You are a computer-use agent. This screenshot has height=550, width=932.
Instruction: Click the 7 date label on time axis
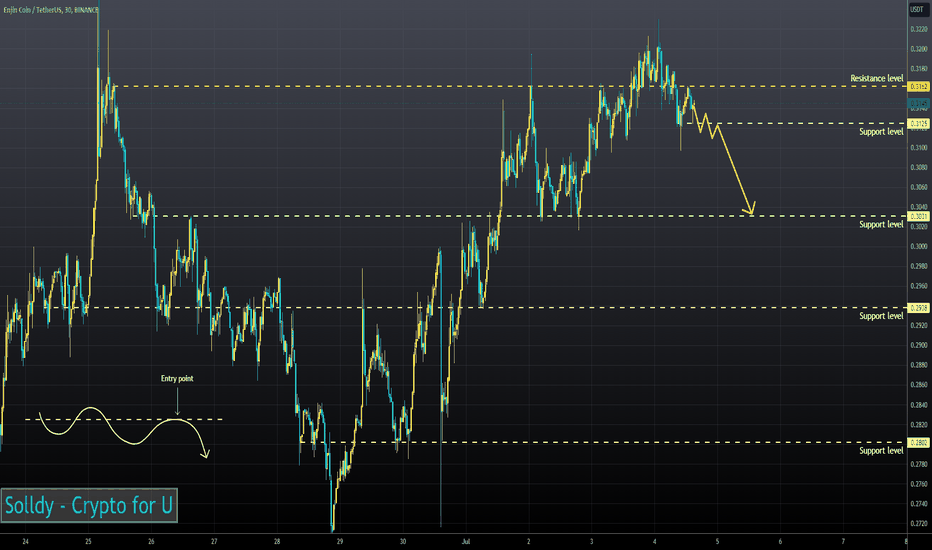(843, 542)
